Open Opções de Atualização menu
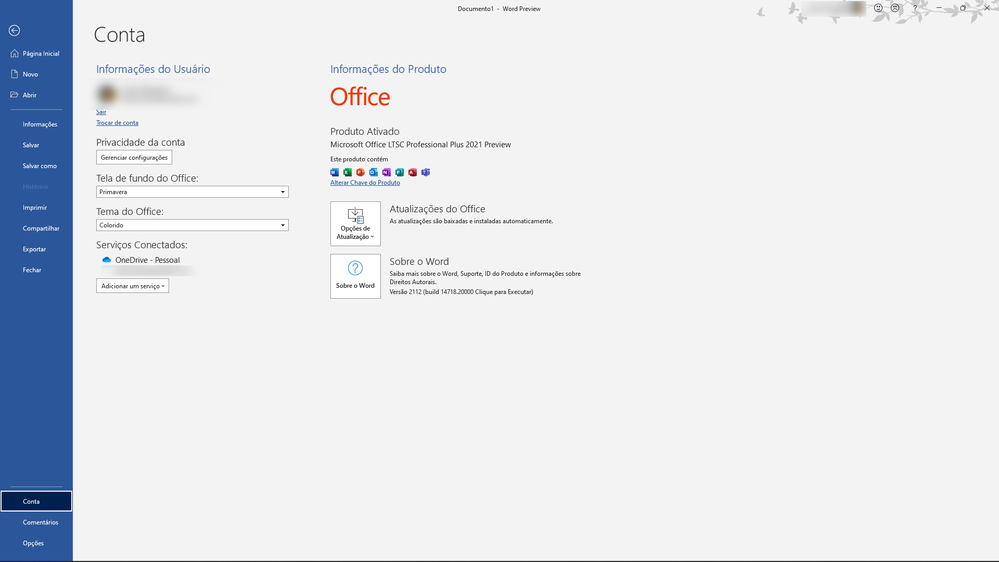 tap(356, 224)
